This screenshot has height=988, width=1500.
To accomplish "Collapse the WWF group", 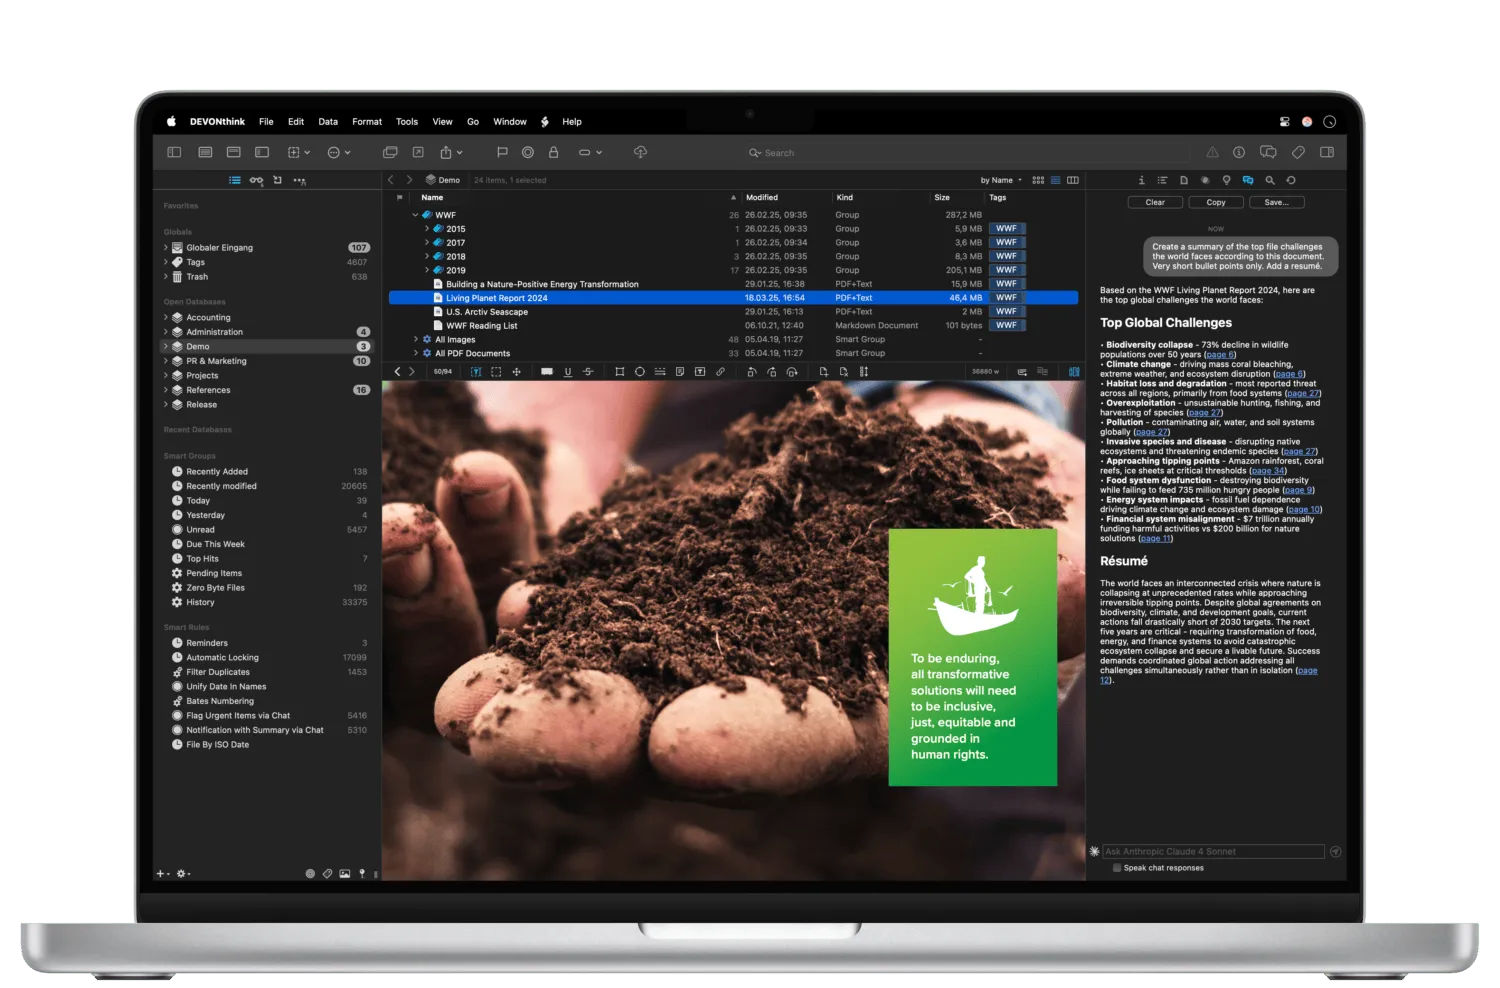I will 414,214.
